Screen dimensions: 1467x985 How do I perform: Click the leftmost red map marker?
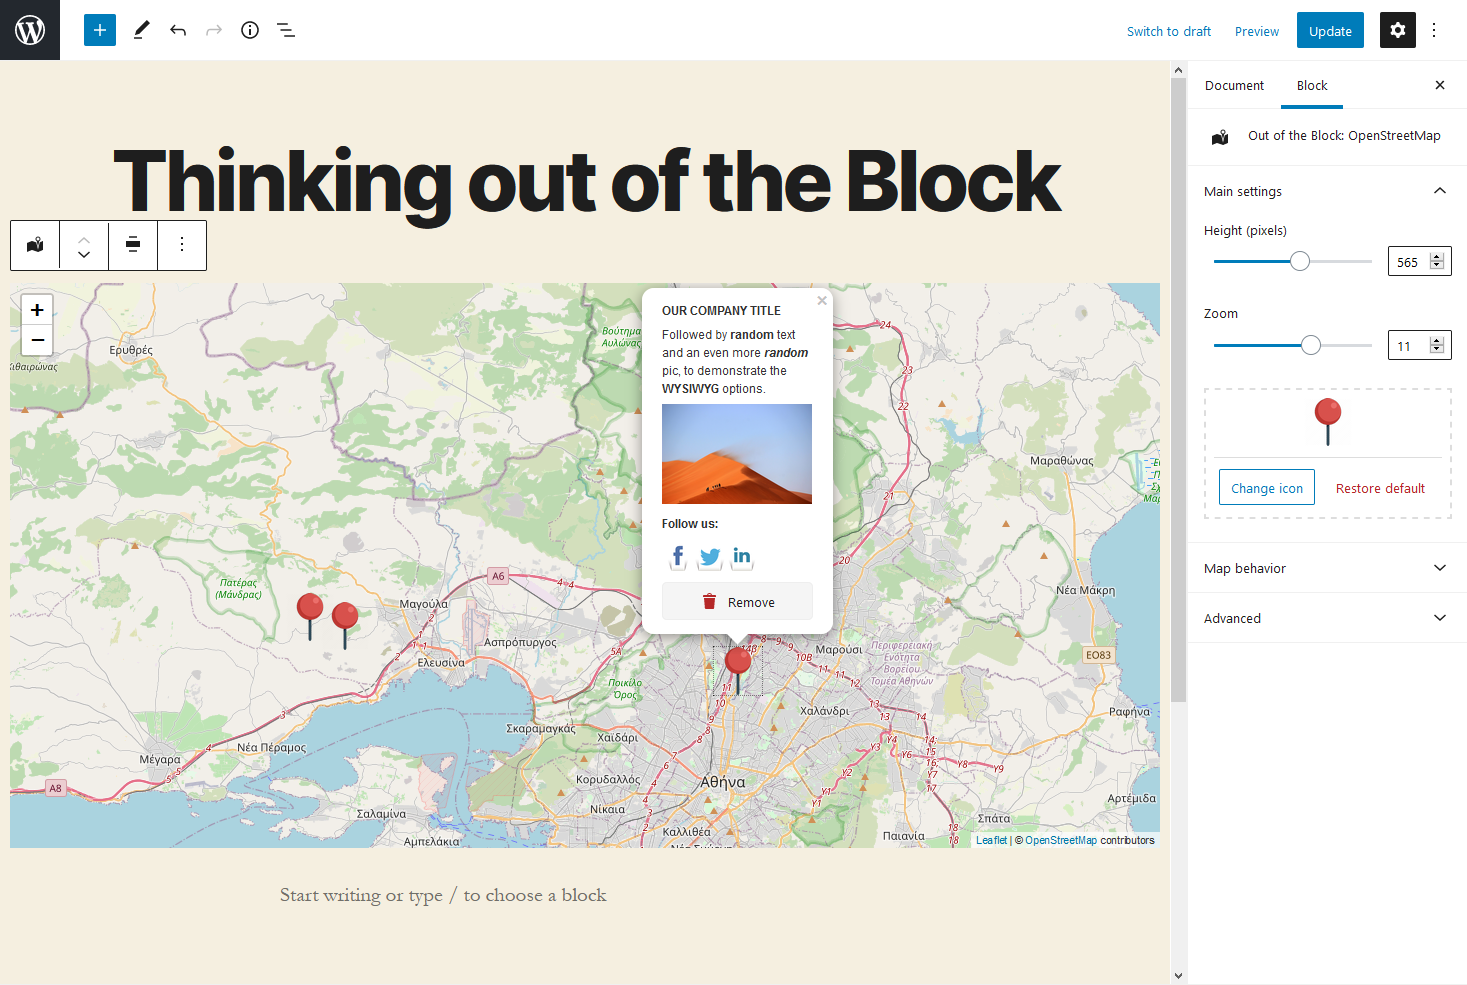coord(310,616)
